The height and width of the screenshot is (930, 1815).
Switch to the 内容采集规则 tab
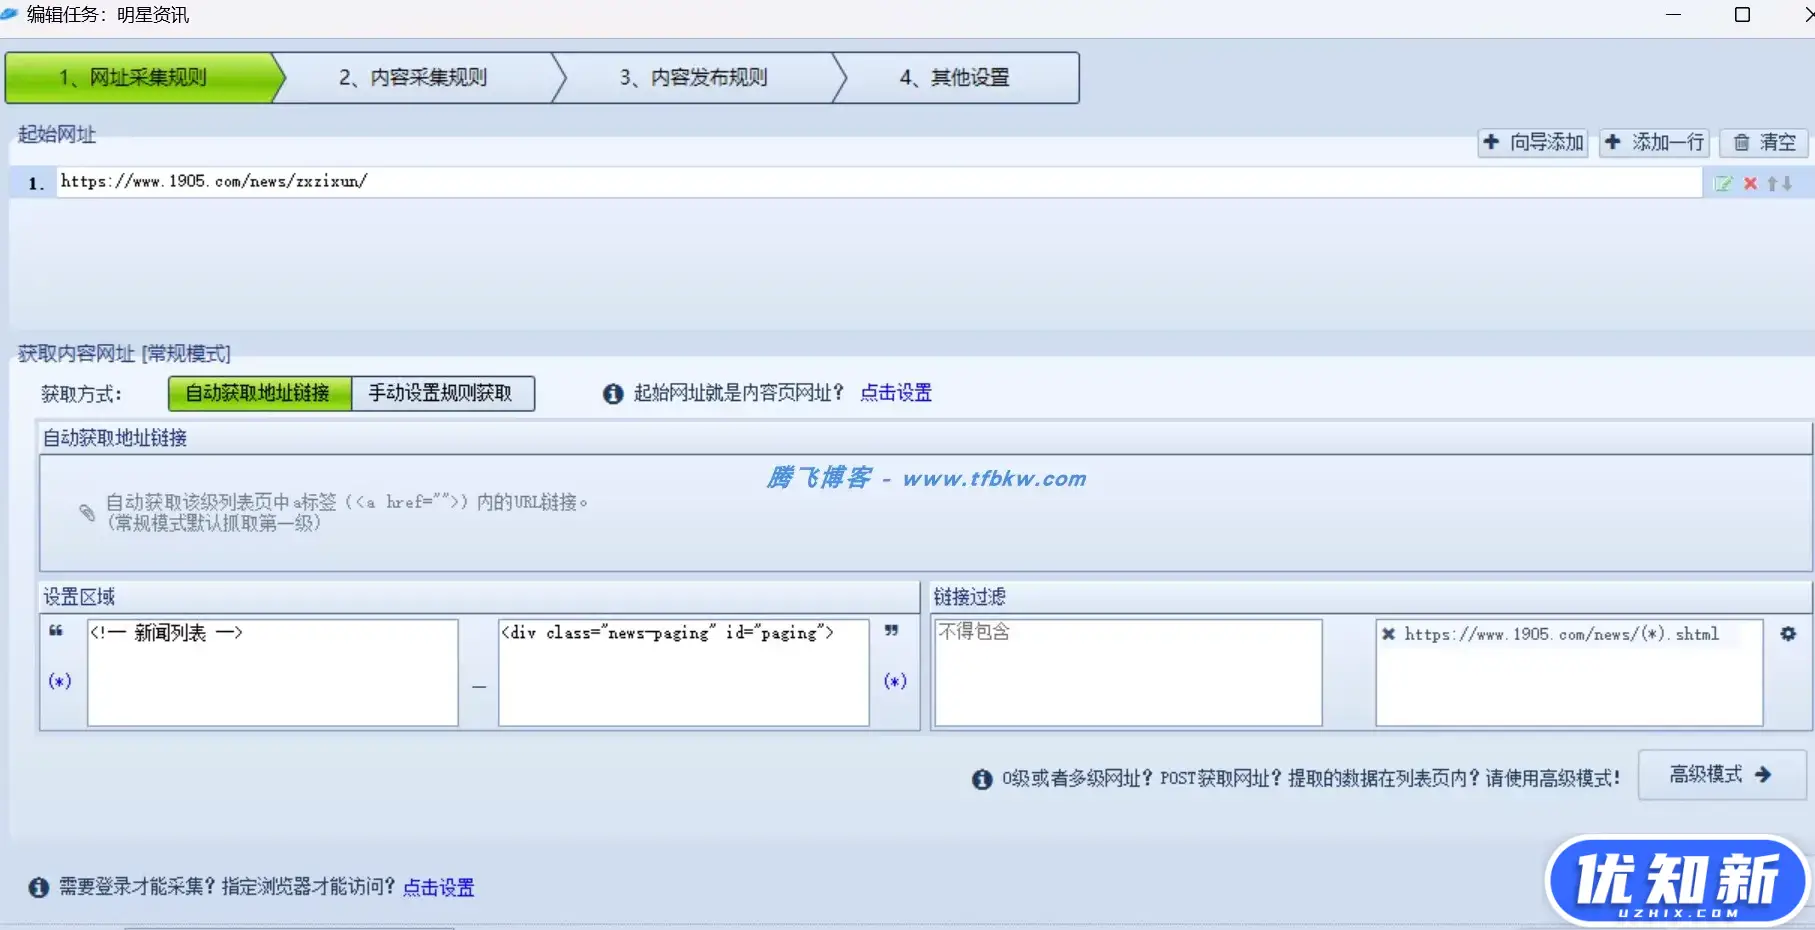tap(414, 77)
